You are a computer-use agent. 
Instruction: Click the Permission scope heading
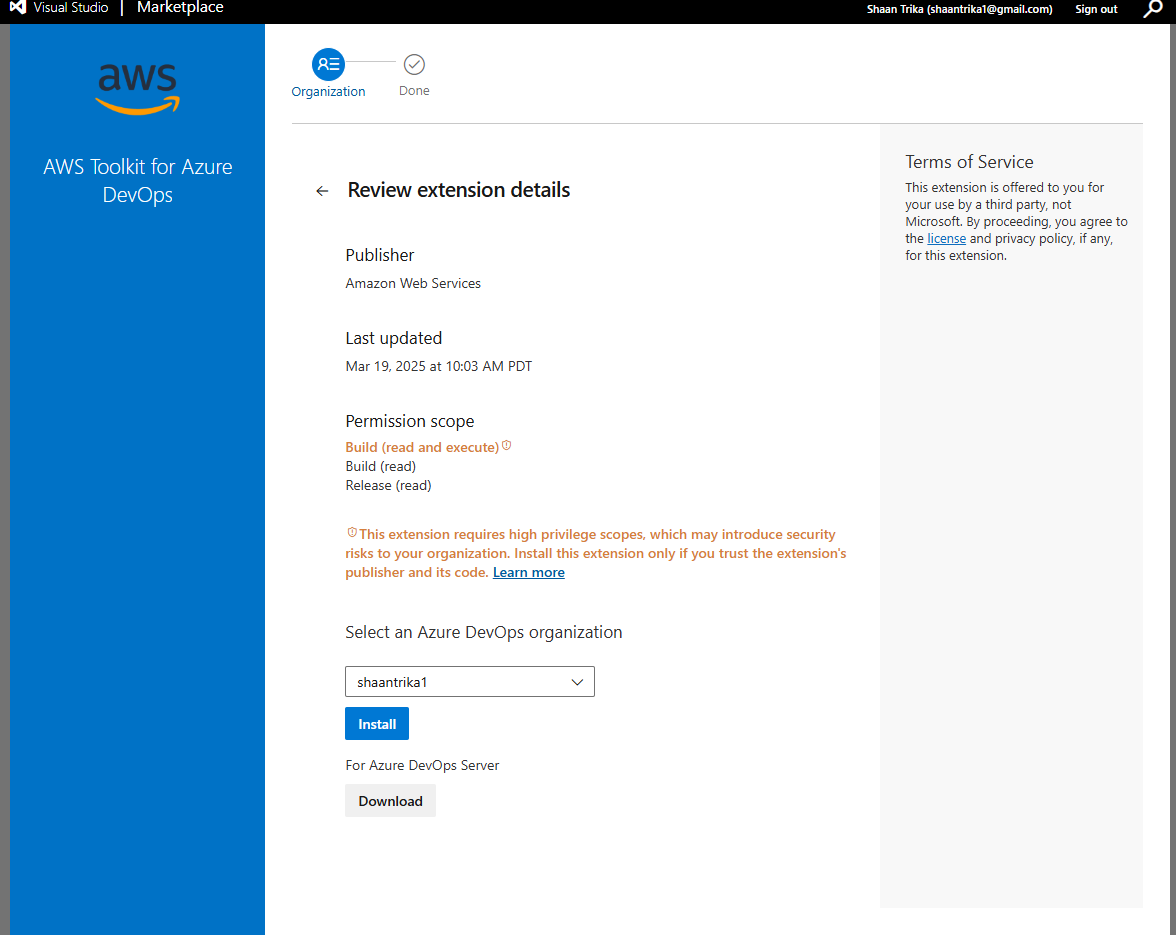(410, 421)
